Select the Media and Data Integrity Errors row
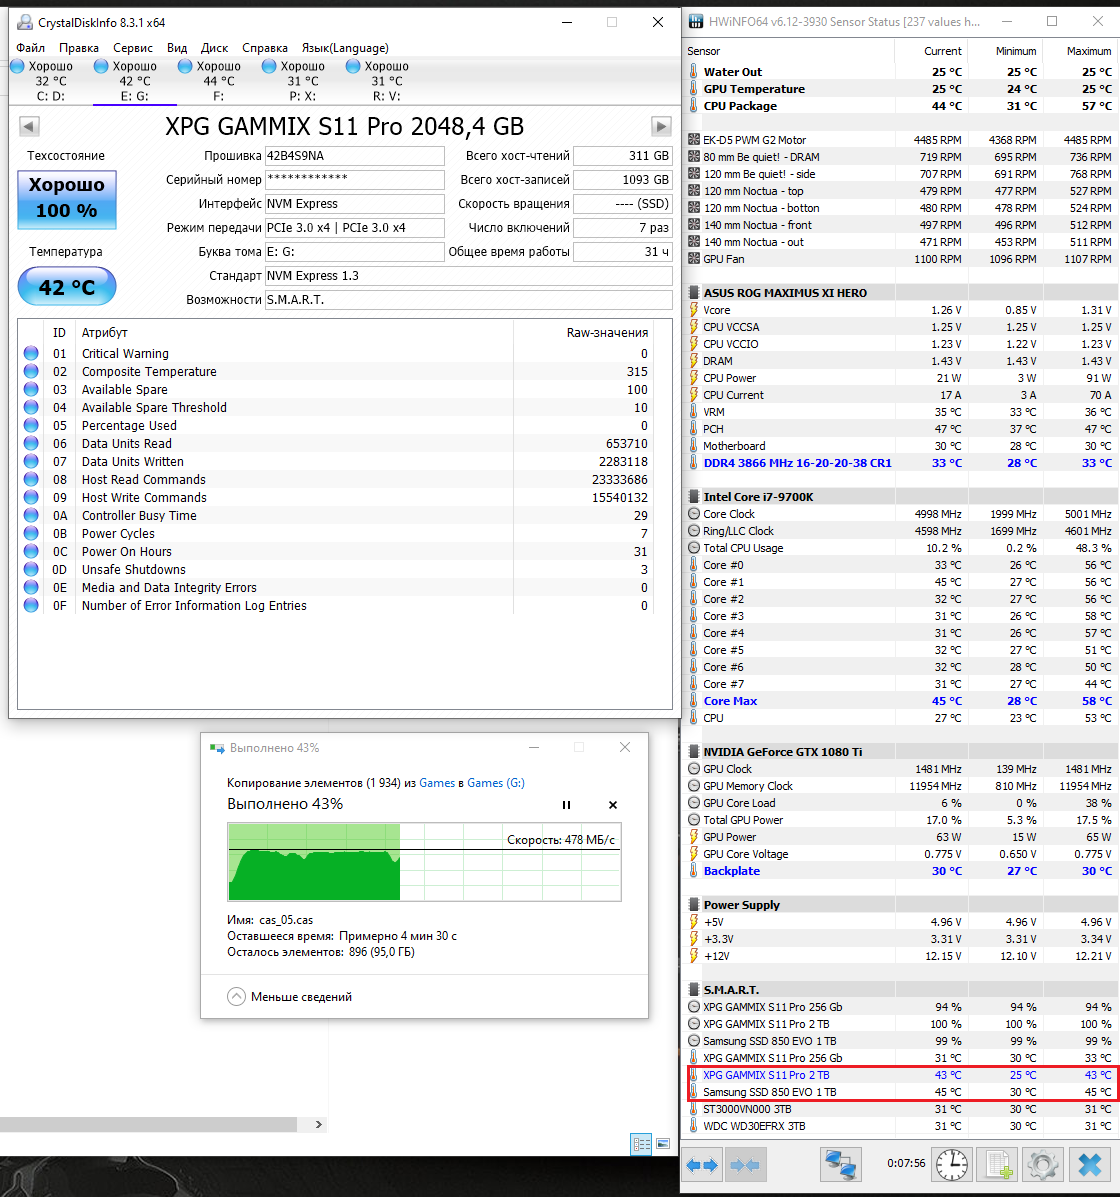 (337, 588)
